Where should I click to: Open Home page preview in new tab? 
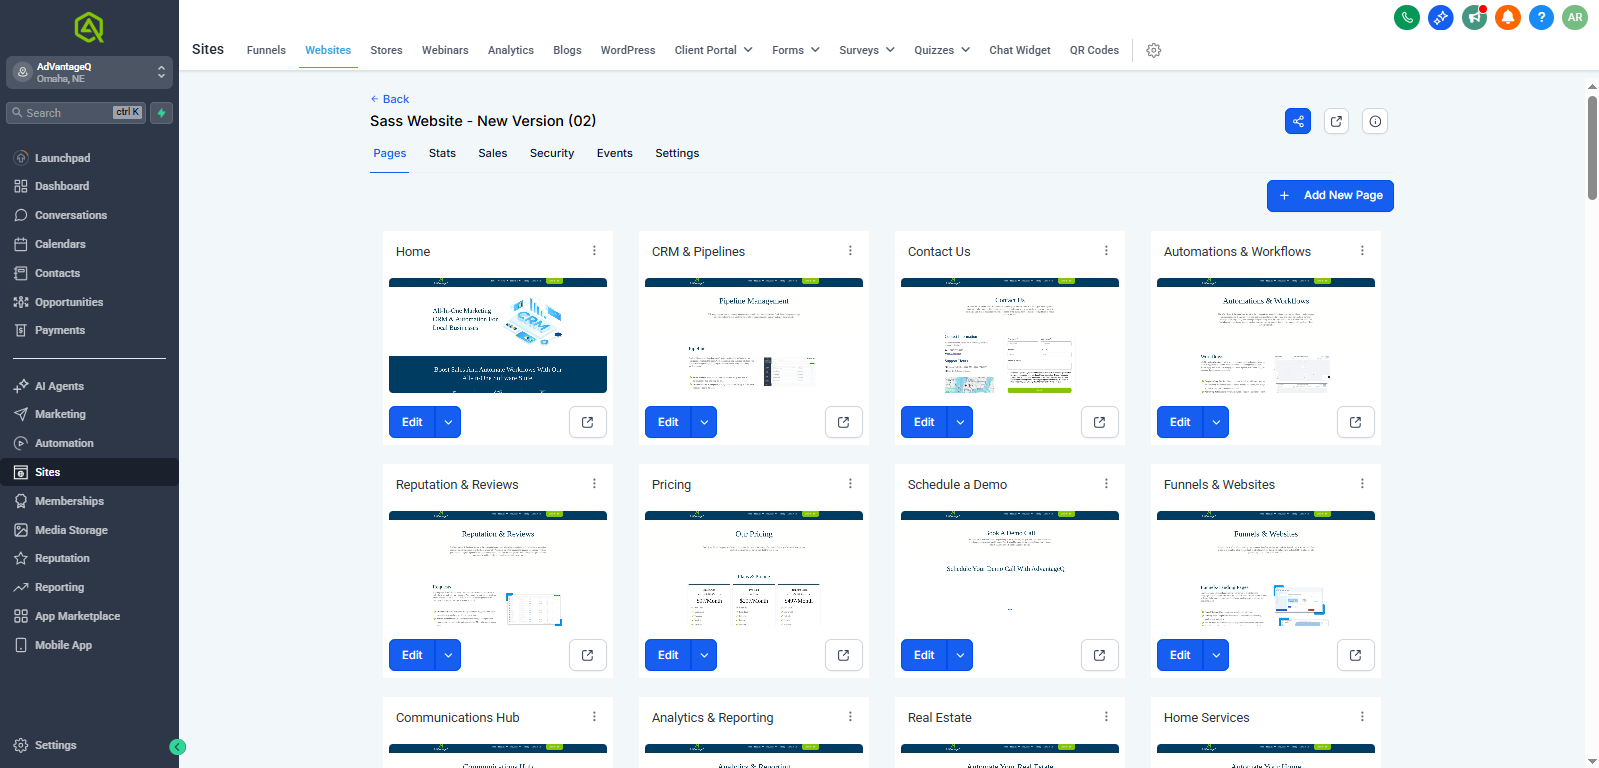tap(587, 422)
